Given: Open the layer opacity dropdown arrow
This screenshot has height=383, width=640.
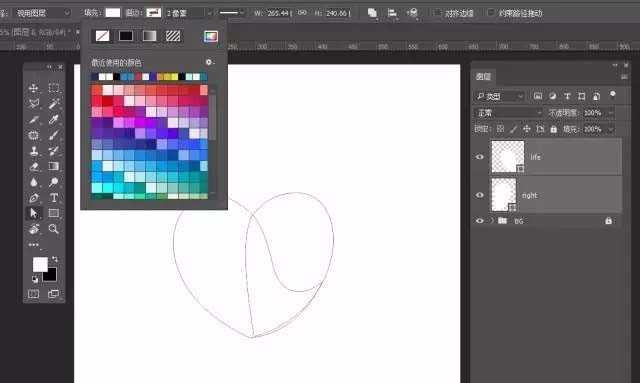Looking at the screenshot, I should 611,113.
